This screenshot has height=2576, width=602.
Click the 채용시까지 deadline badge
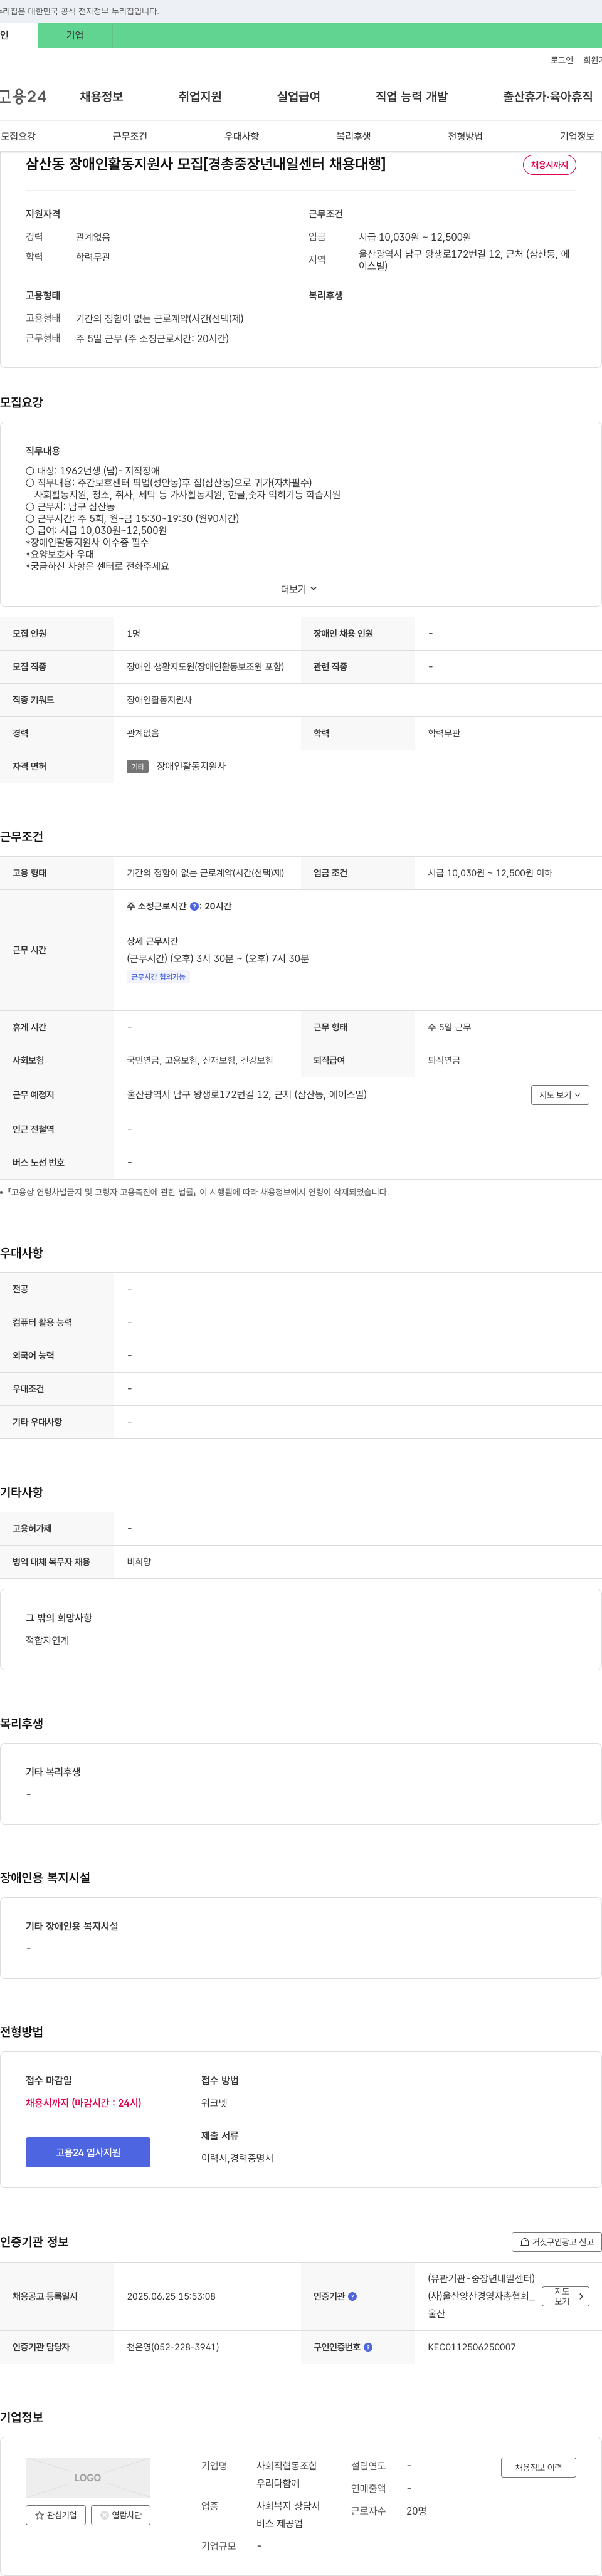click(x=549, y=165)
